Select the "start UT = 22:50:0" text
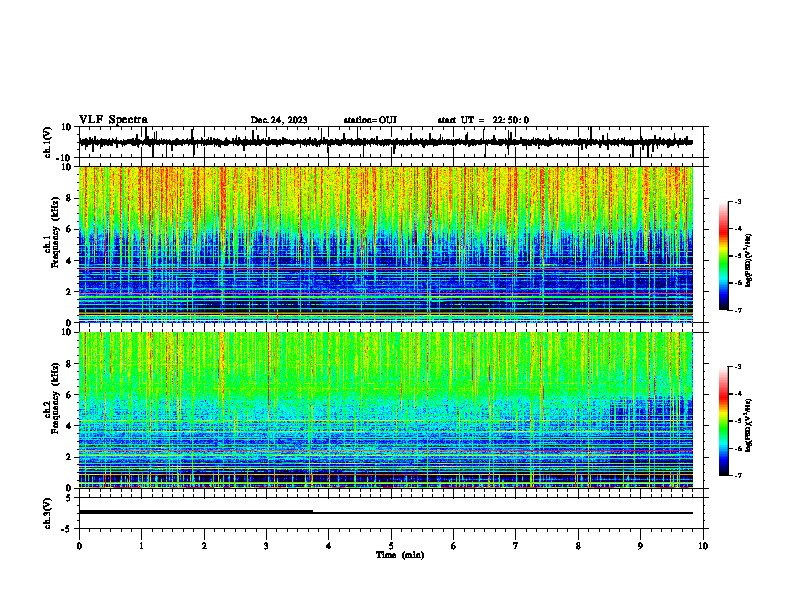The width and height of the screenshot is (792, 612). point(483,120)
